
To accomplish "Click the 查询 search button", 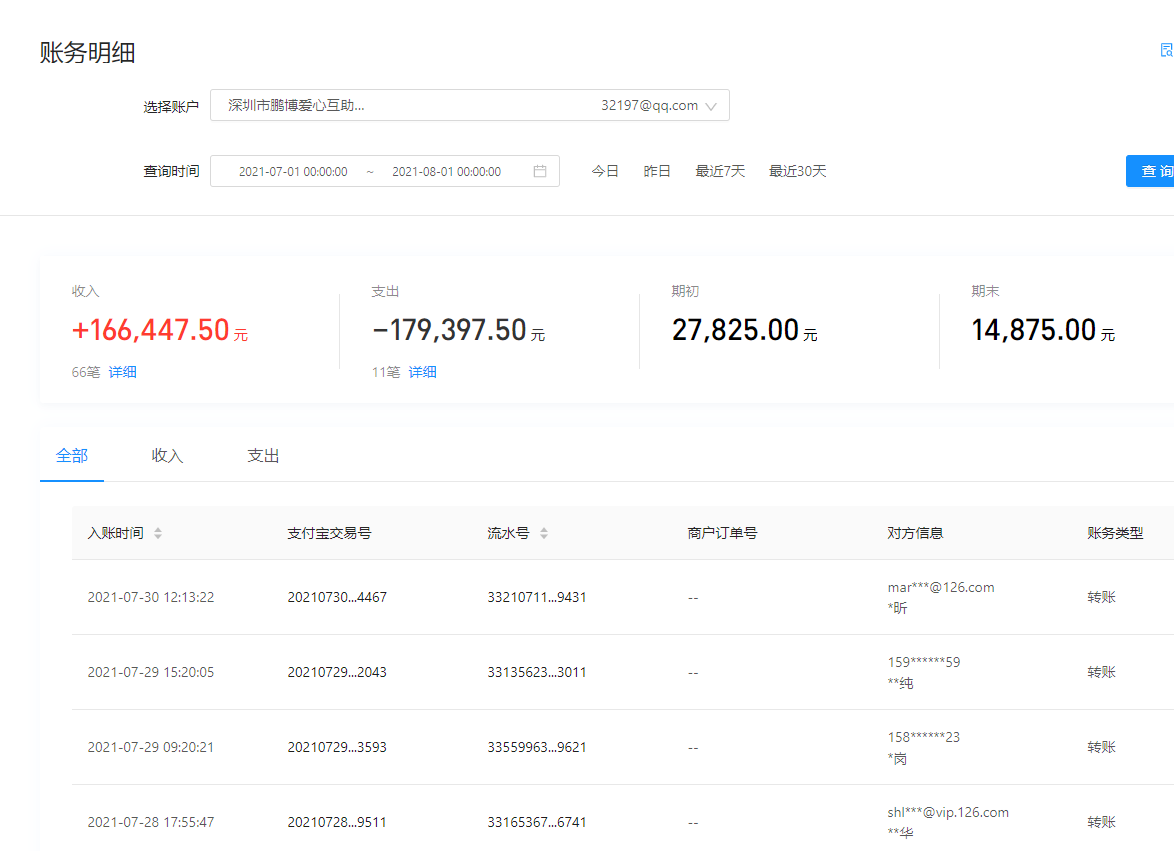I will [x=1153, y=171].
